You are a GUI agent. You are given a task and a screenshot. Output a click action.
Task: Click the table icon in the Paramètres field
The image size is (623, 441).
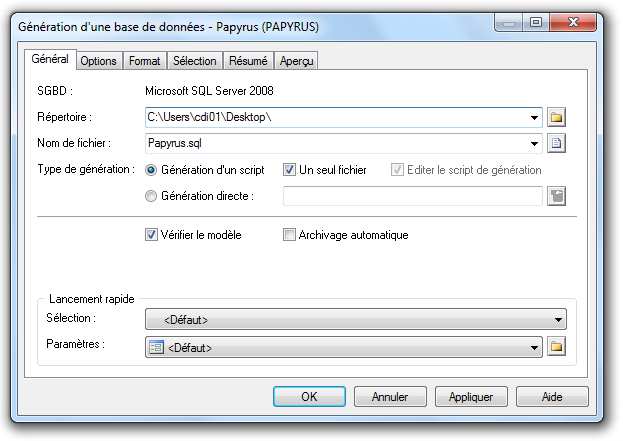coord(156,347)
